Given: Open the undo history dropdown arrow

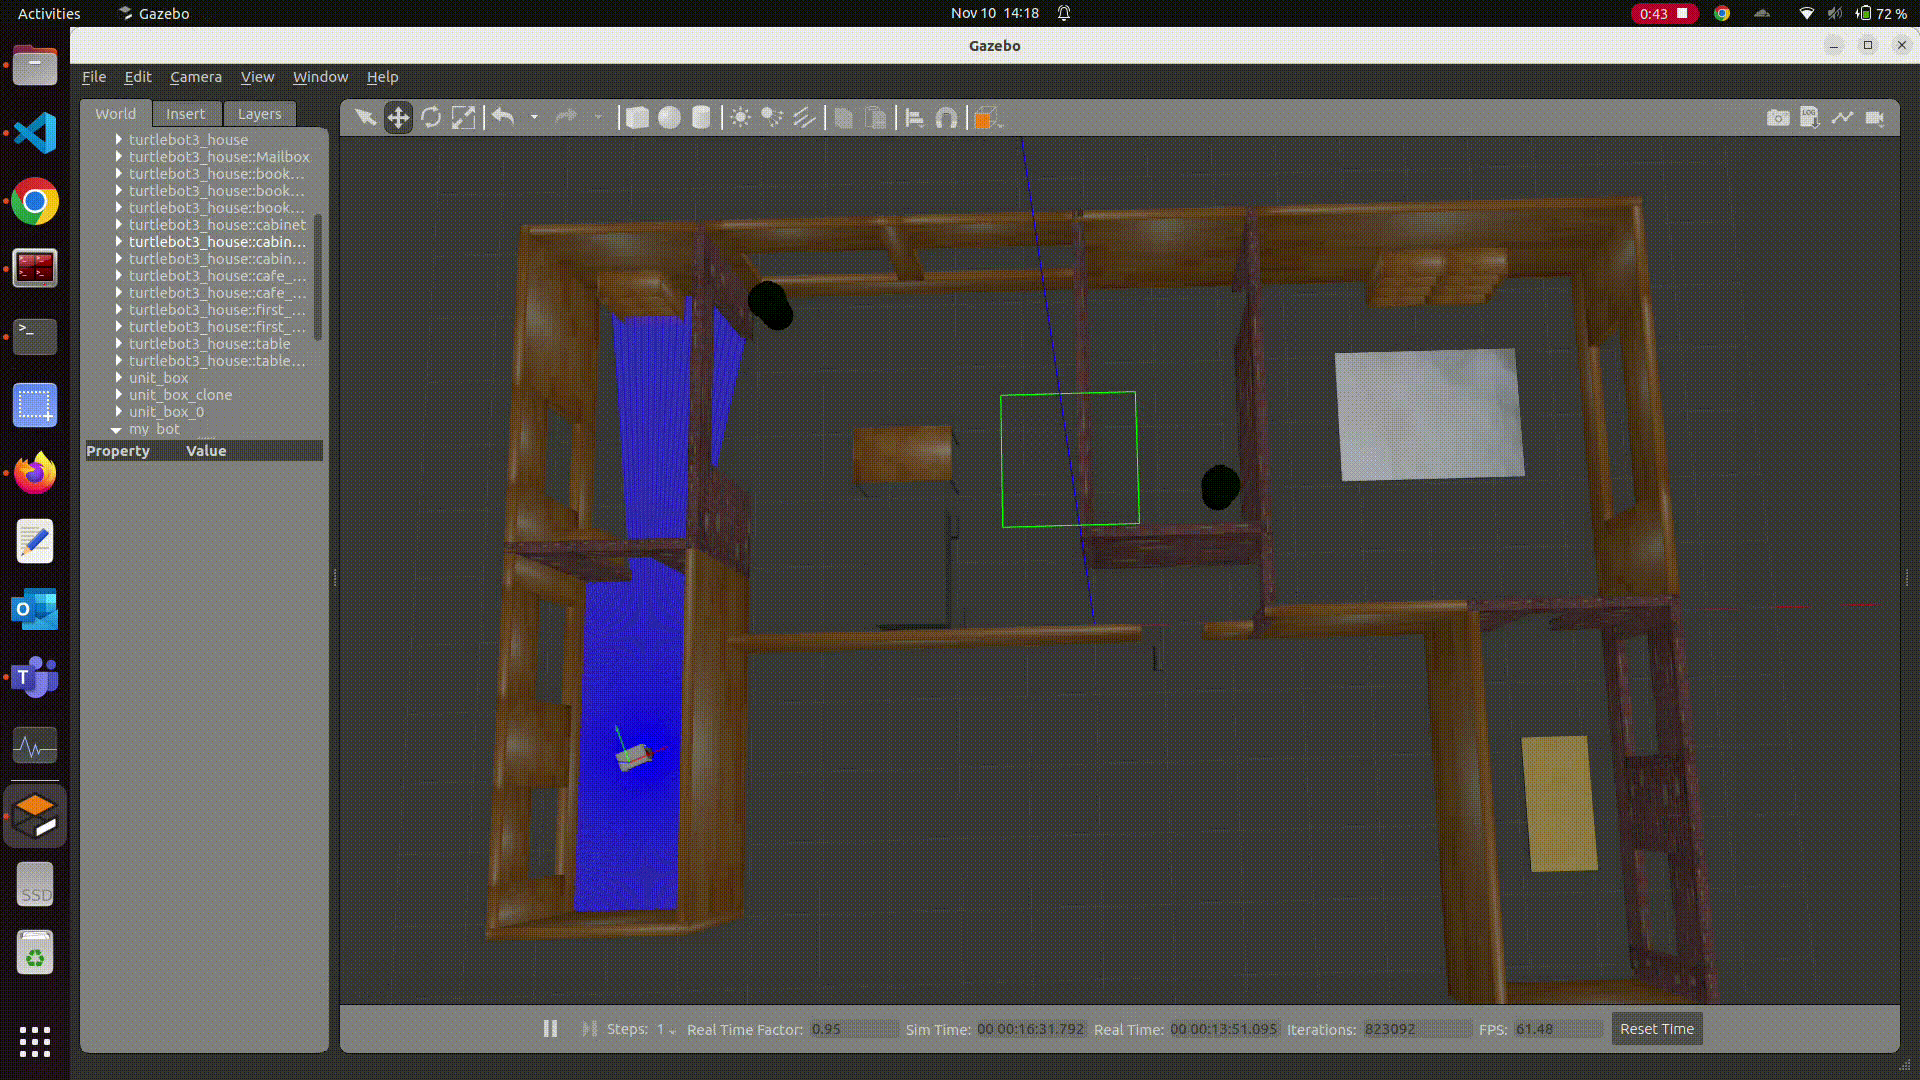Looking at the screenshot, I should click(x=534, y=118).
